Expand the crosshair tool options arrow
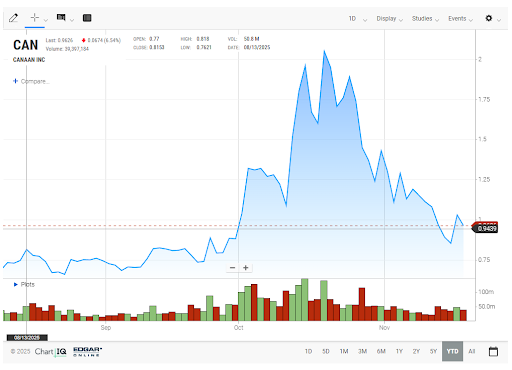This screenshot has height=370, width=512. click(46, 20)
